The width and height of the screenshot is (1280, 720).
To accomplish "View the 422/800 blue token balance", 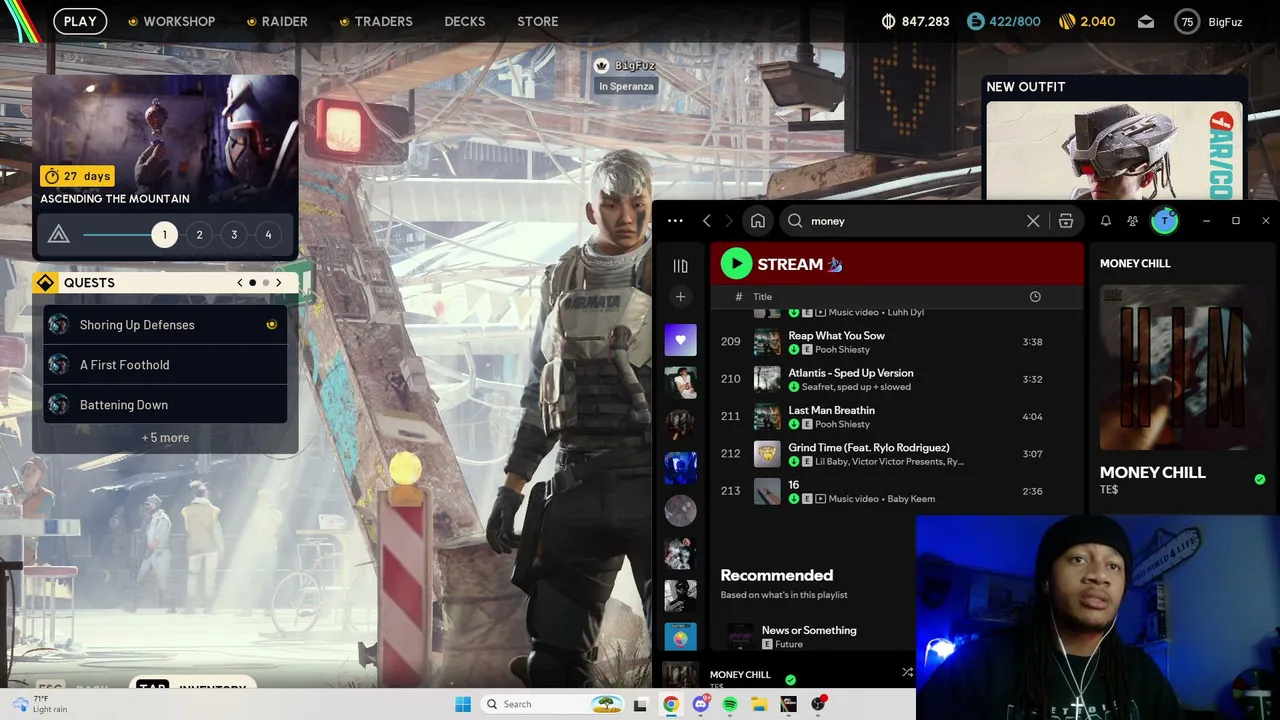I will coord(1003,21).
